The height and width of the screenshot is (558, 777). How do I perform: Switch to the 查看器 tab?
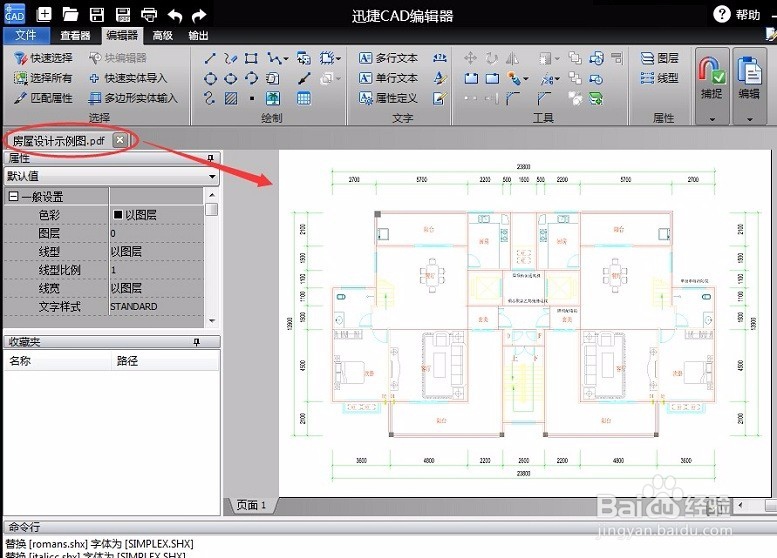pos(75,35)
